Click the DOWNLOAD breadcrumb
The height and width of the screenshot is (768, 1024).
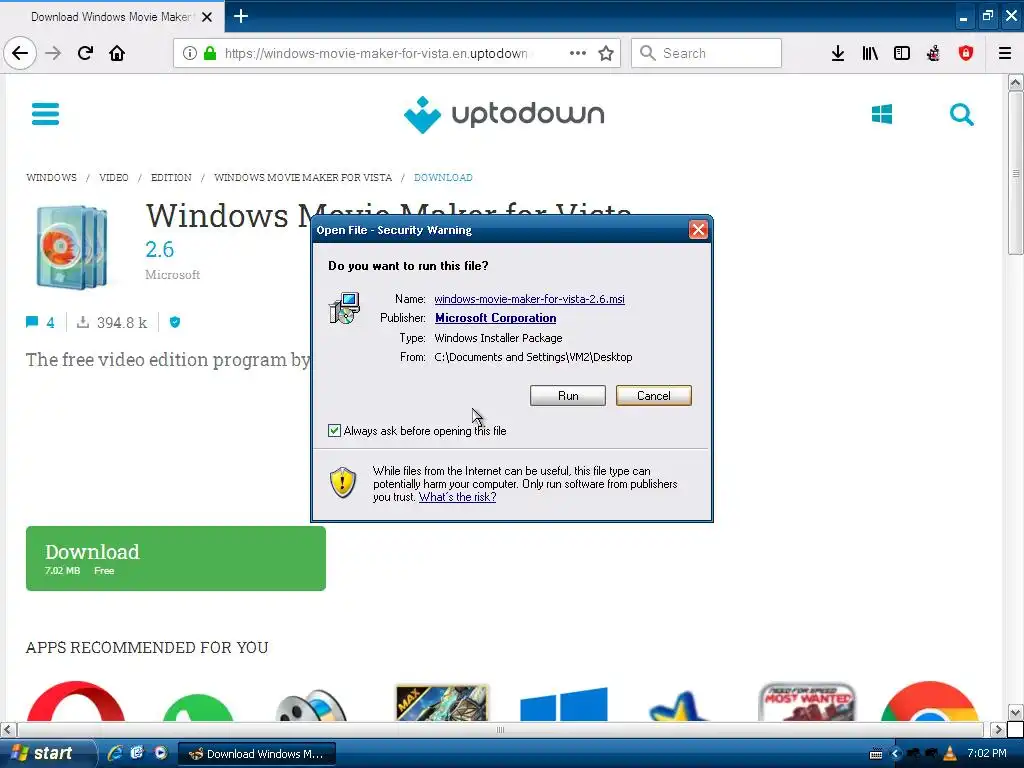(x=443, y=178)
